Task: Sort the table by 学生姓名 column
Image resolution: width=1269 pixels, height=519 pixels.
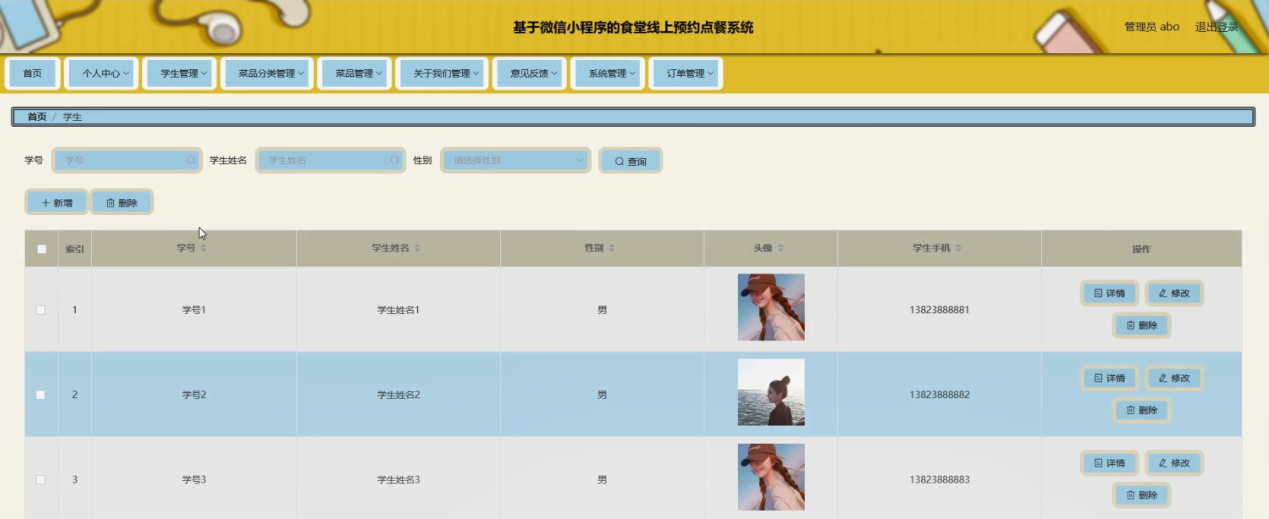Action: click(x=418, y=248)
